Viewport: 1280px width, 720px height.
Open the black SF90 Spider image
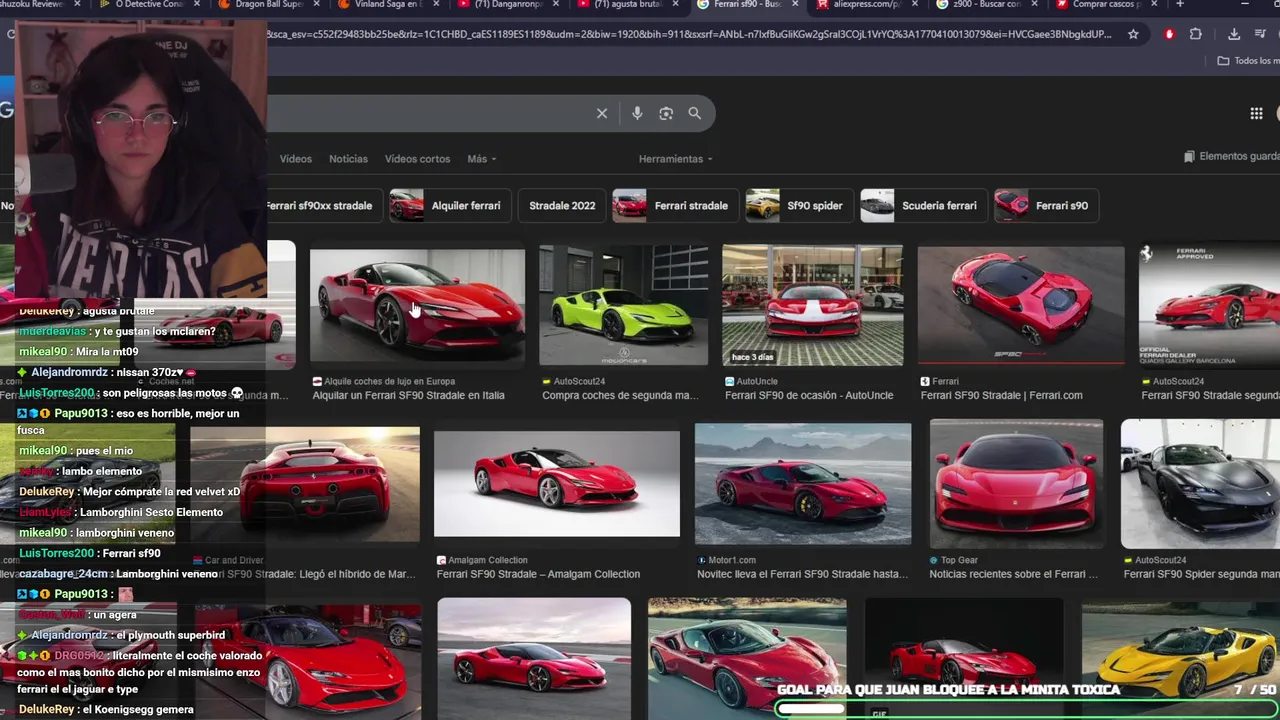[1200, 484]
